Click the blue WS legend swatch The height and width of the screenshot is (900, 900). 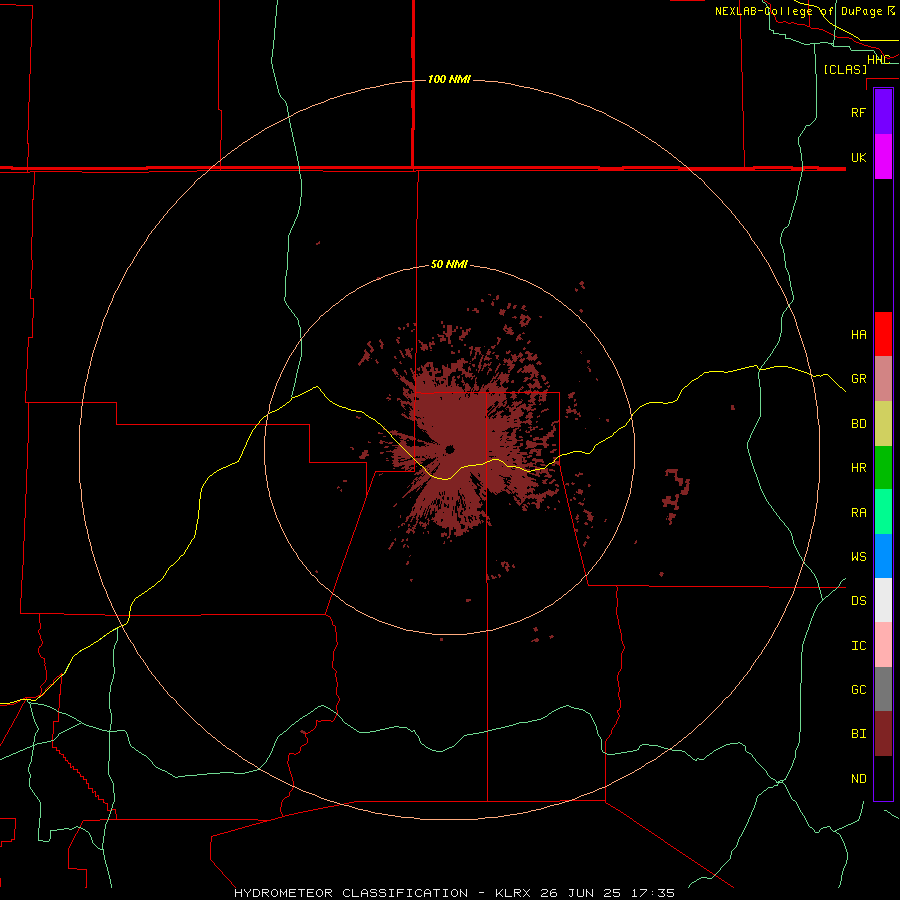pyautogui.click(x=883, y=556)
